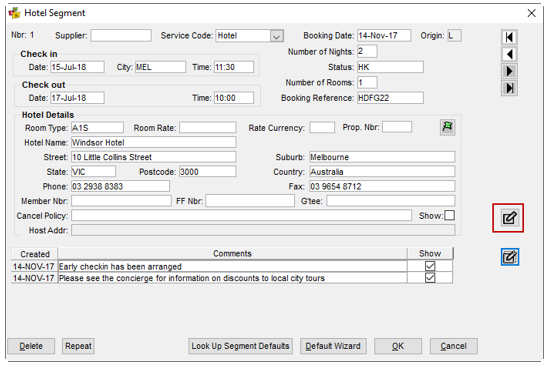Select the 'Early checkin has been arranged' comment

[232, 267]
